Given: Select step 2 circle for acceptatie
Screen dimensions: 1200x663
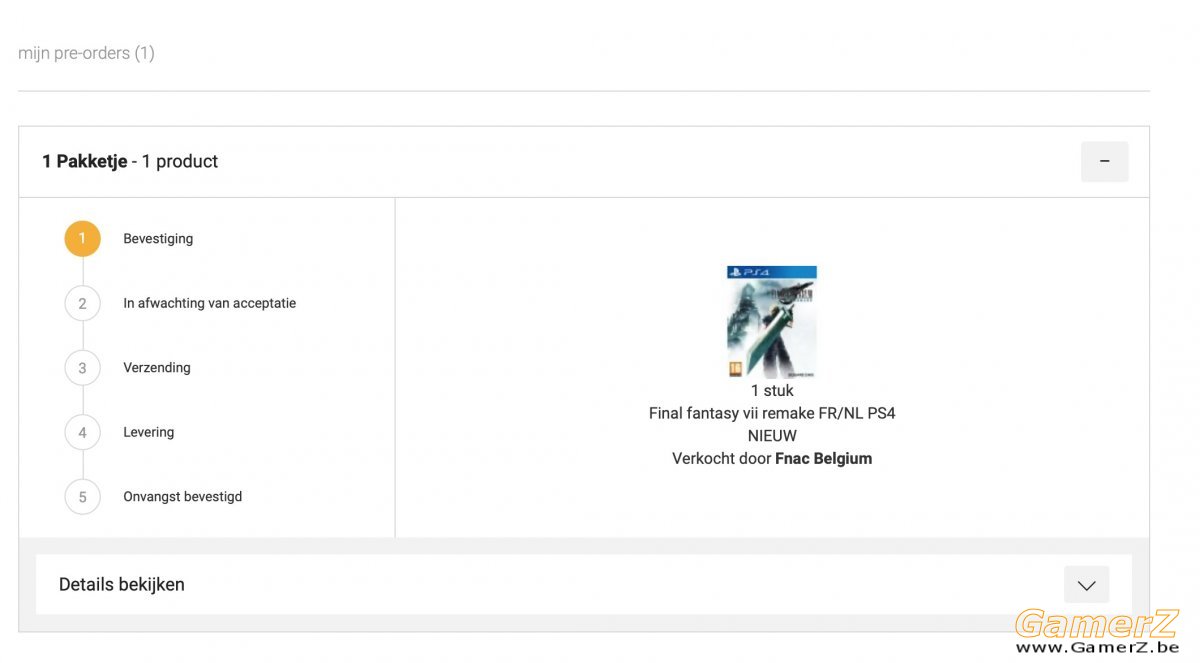Looking at the screenshot, I should (82, 303).
